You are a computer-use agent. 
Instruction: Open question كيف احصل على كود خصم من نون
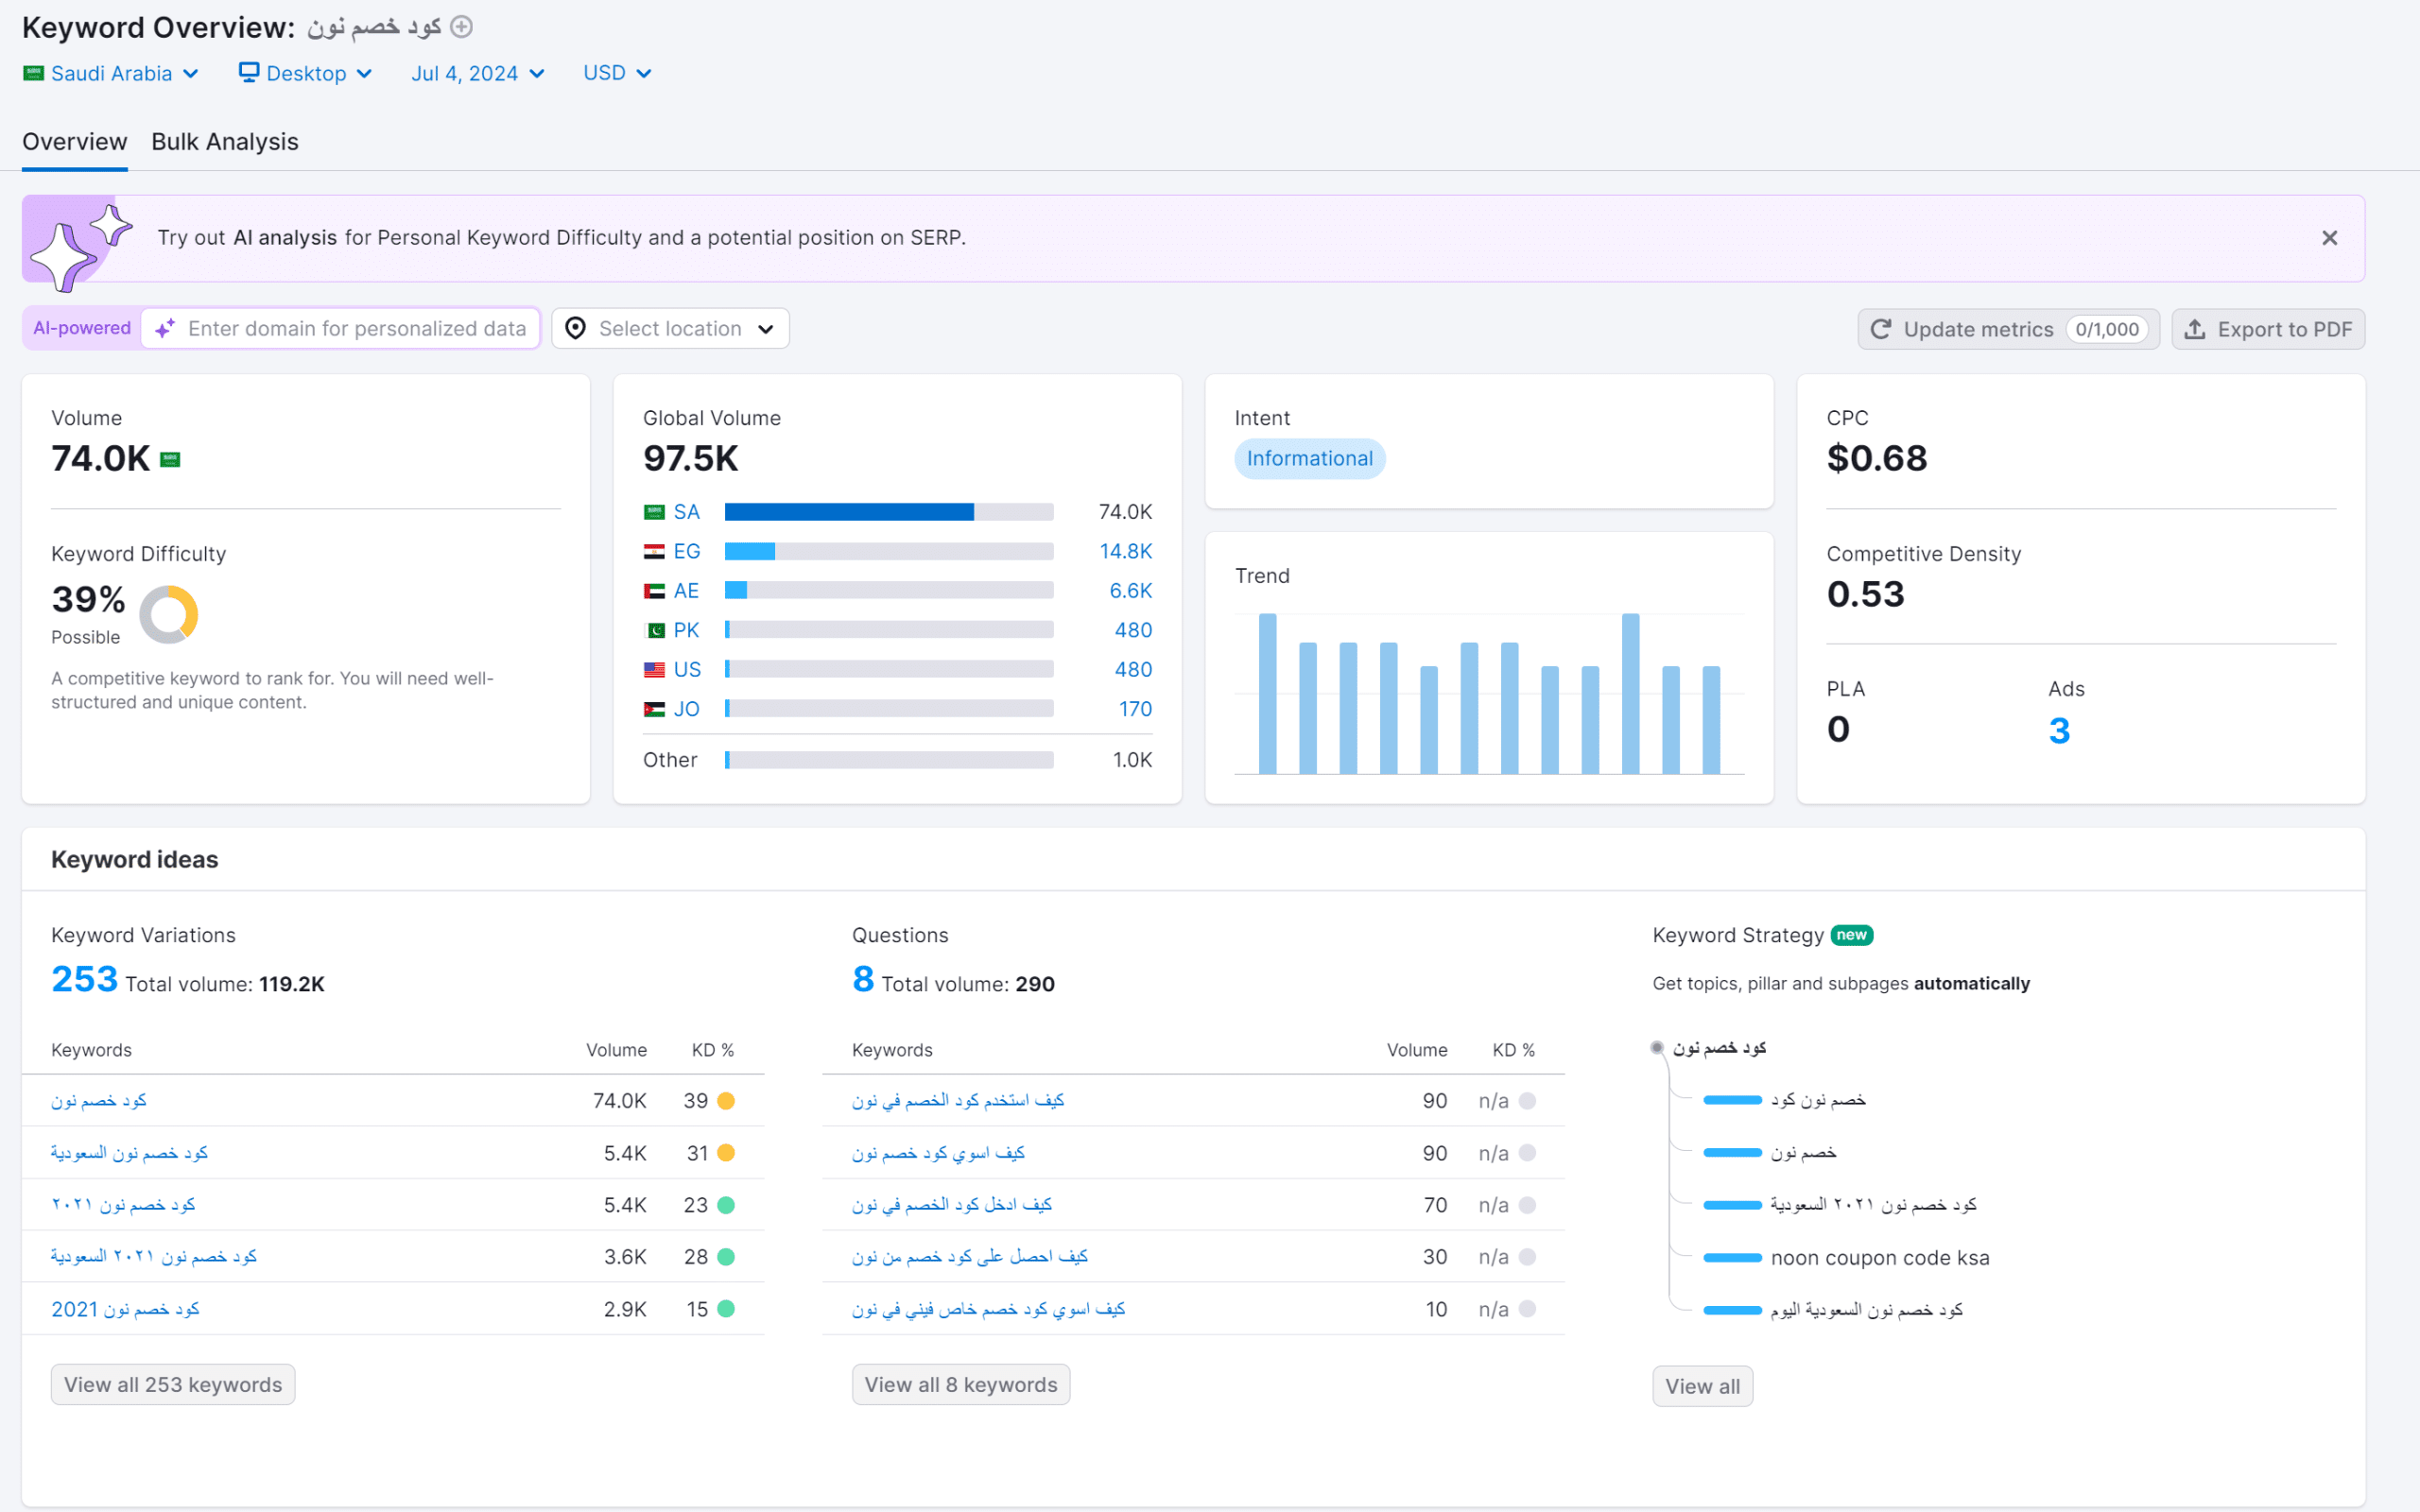pos(970,1257)
